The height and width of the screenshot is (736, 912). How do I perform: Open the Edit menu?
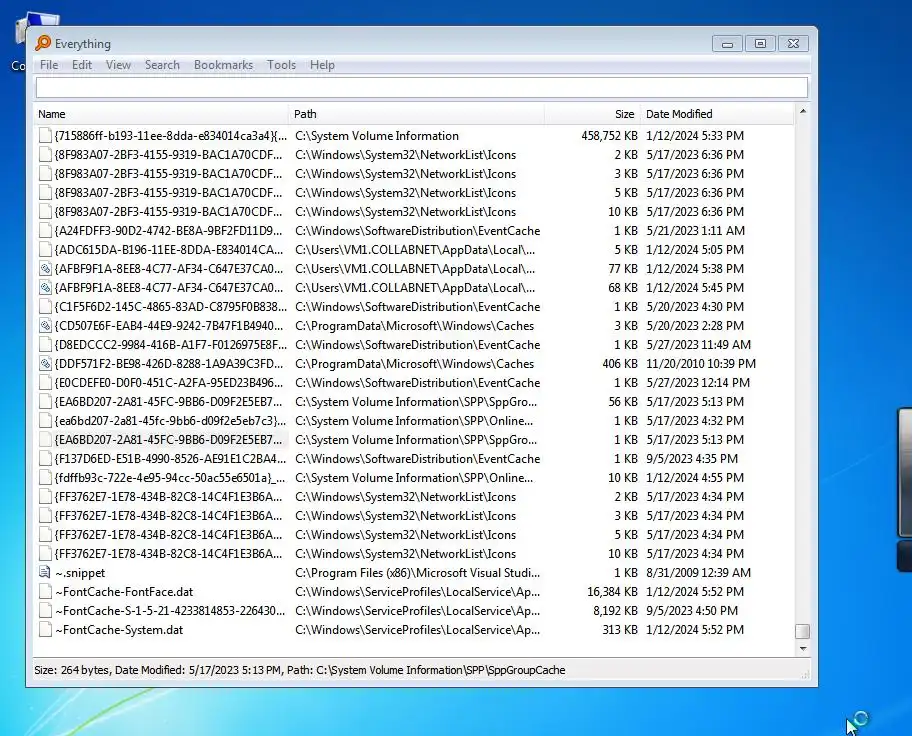point(81,65)
